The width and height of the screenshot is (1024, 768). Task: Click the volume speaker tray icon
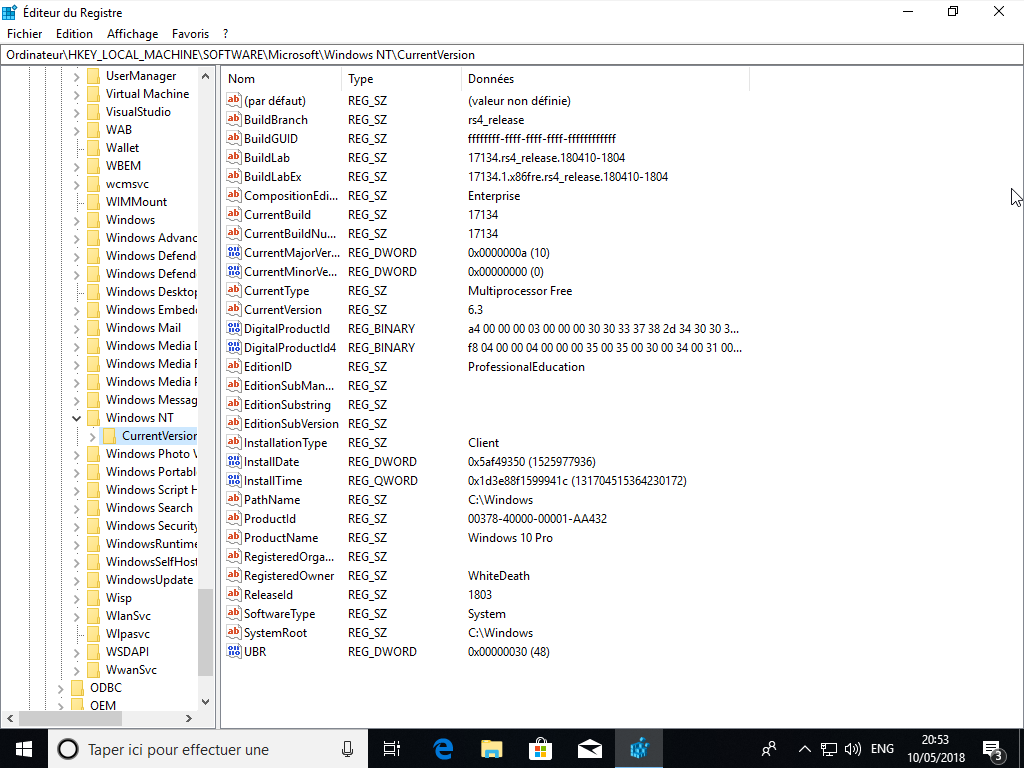852,749
